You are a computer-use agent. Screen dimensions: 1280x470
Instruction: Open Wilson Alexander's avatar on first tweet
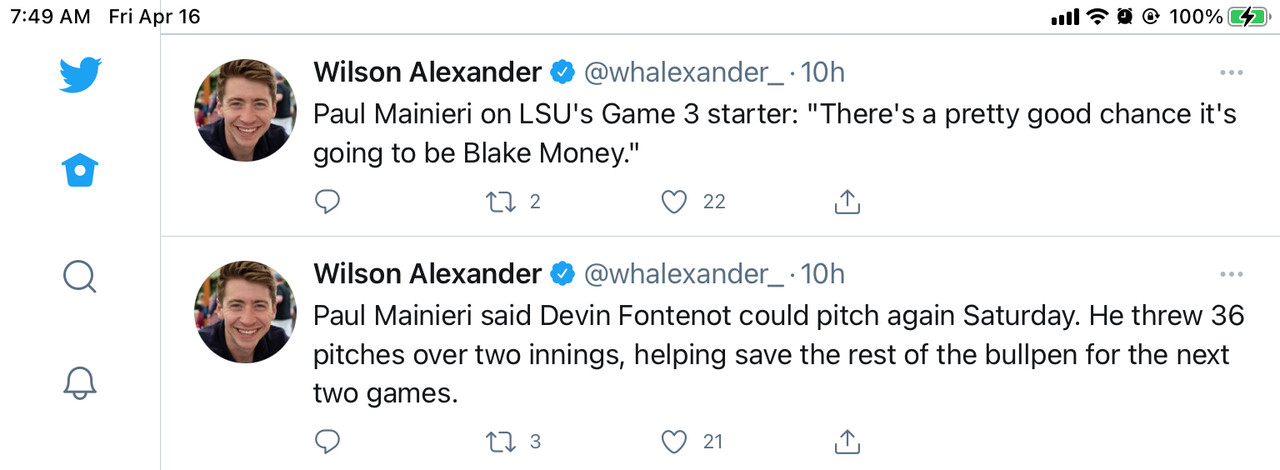pyautogui.click(x=245, y=110)
